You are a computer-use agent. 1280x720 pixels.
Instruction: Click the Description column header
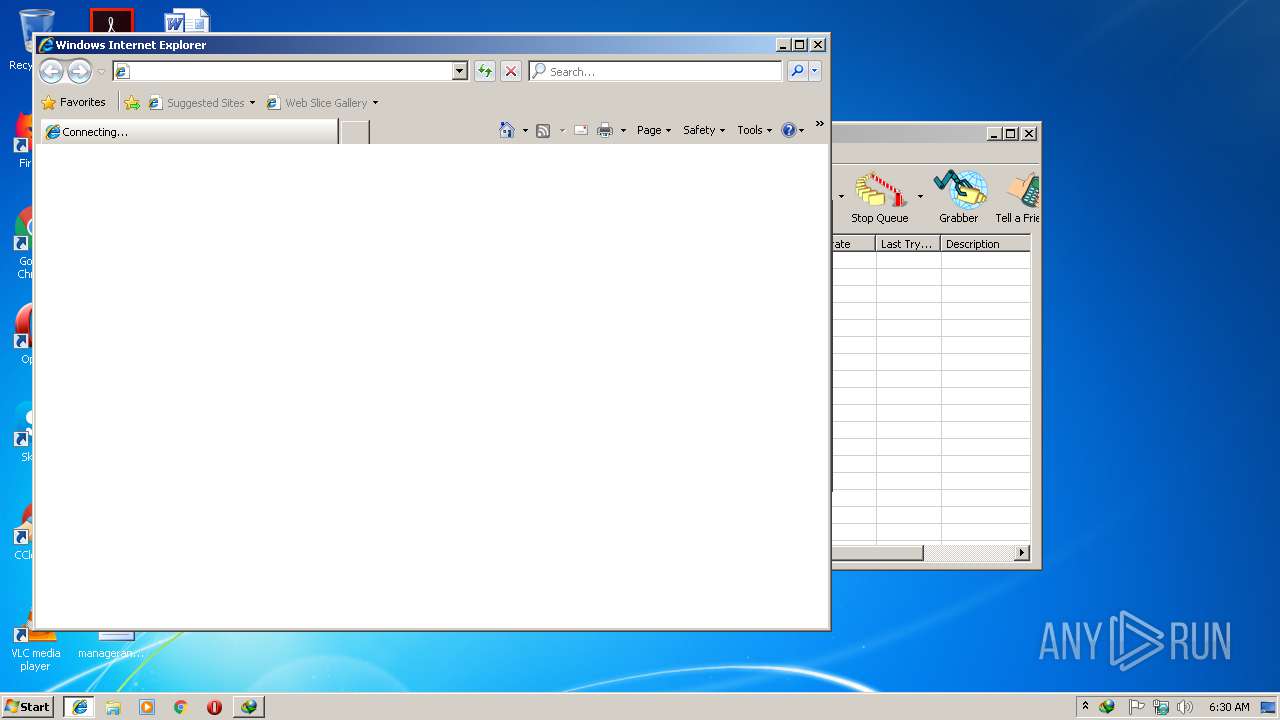pos(985,244)
